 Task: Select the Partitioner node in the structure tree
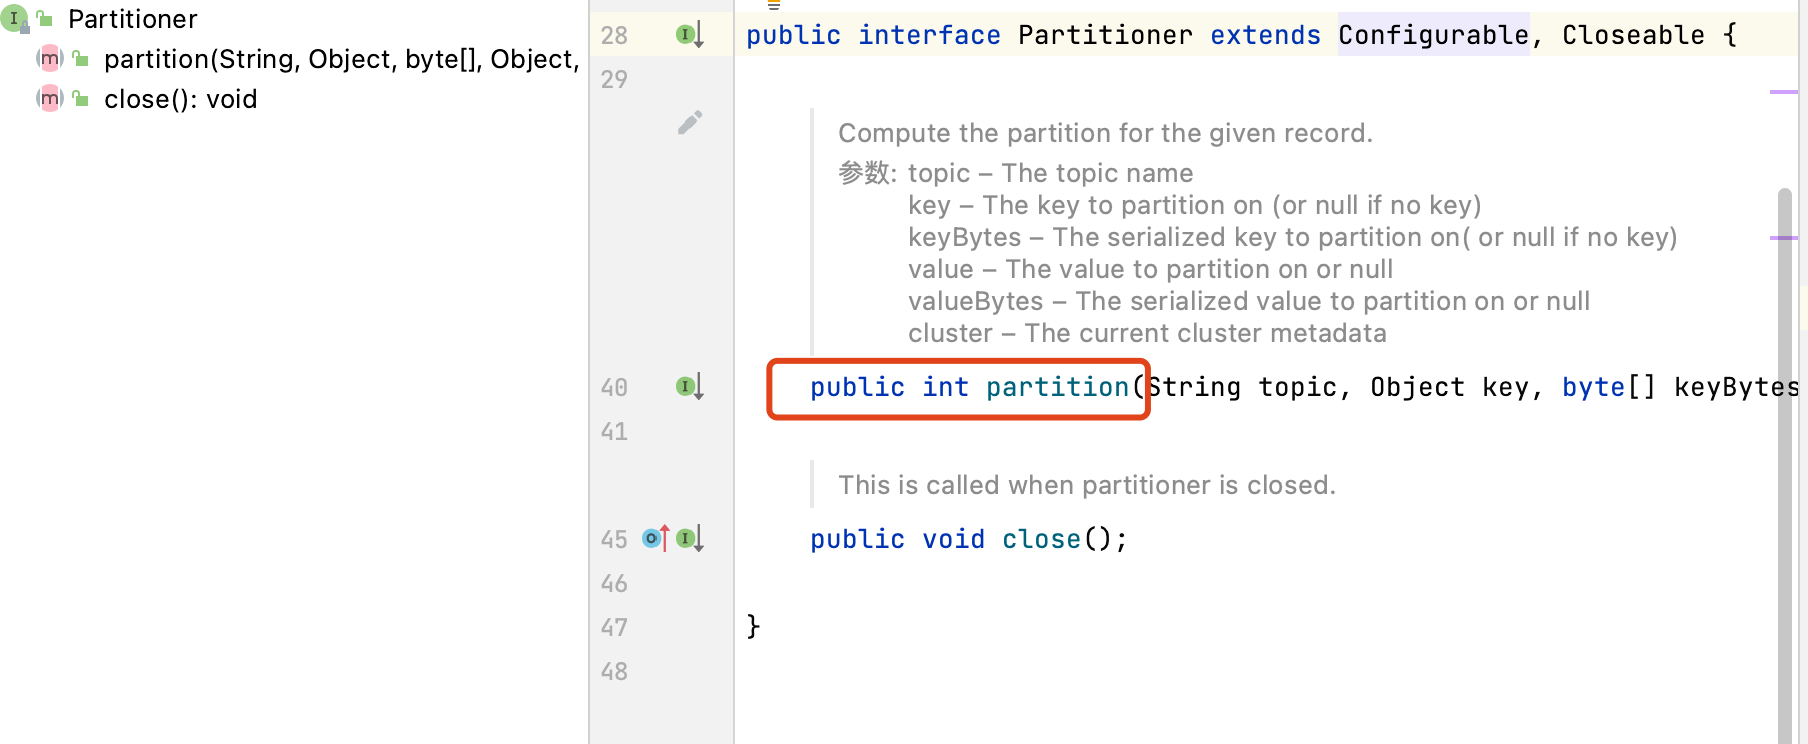point(132,19)
